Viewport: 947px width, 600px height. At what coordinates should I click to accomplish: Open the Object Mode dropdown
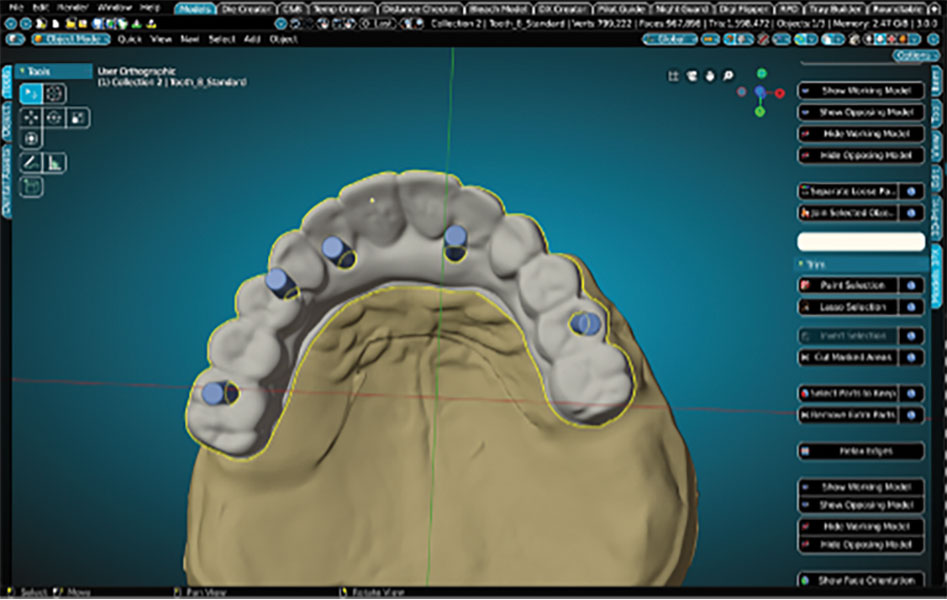click(71, 39)
